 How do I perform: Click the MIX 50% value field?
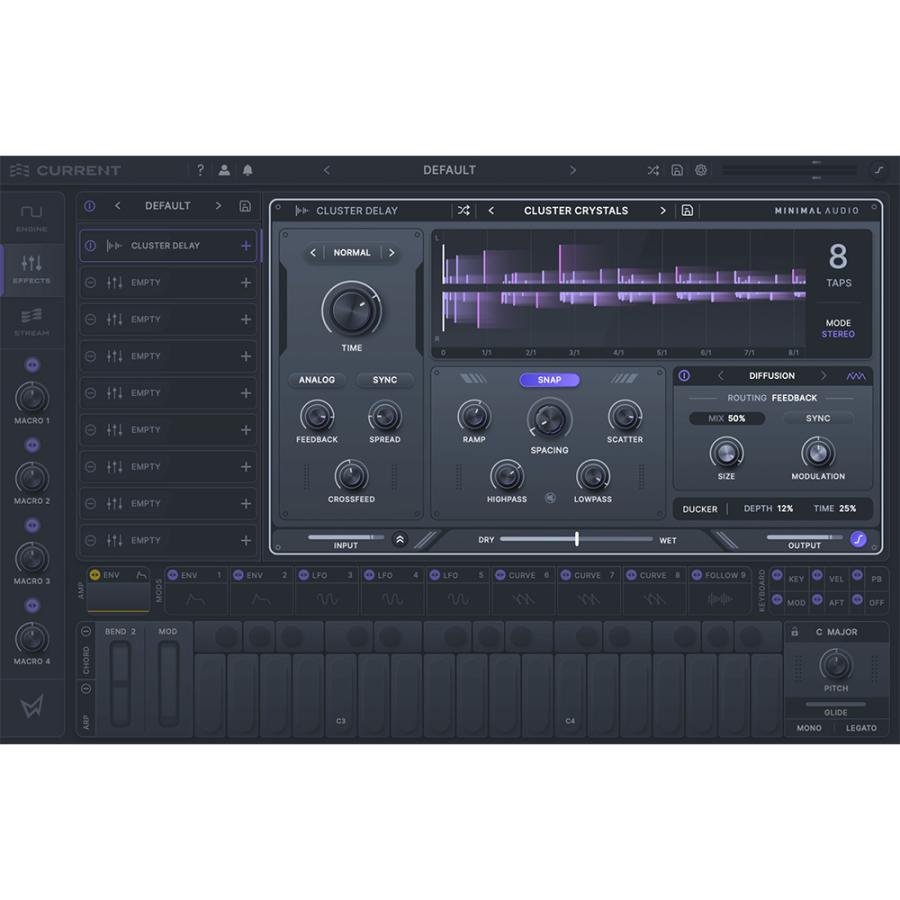click(x=727, y=418)
